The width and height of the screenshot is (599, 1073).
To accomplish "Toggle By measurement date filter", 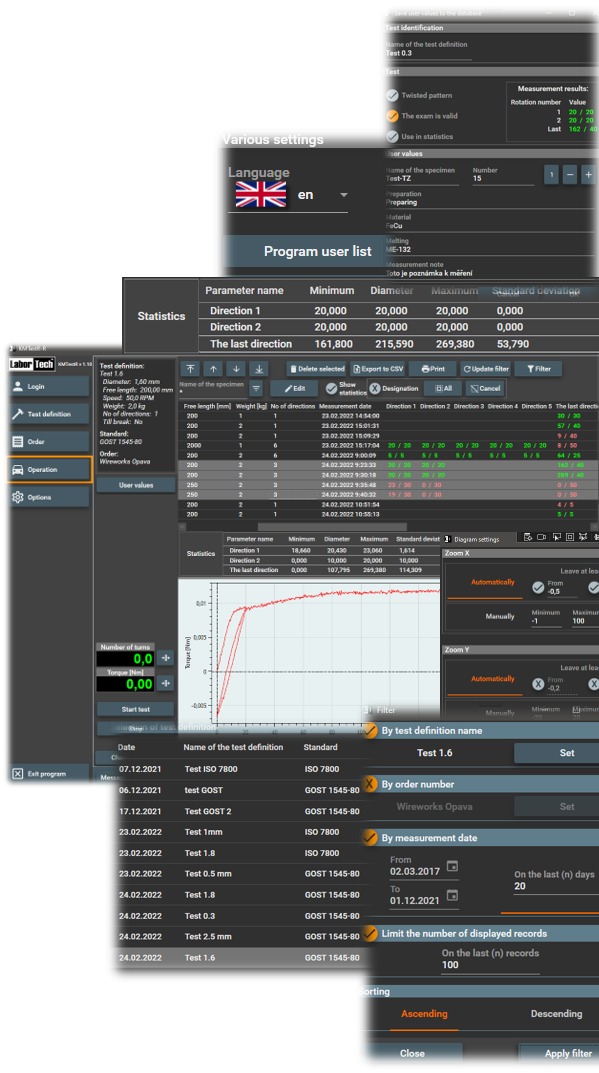I will click(370, 837).
